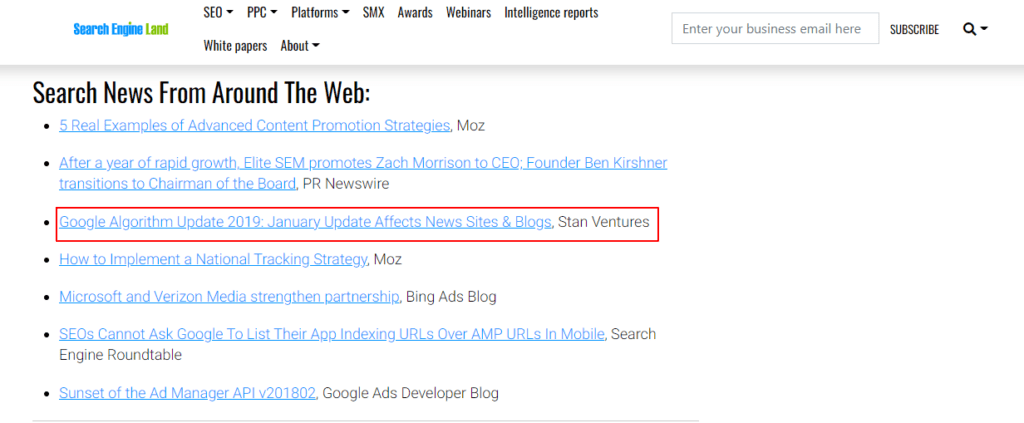
Task: Open Intelligence reports from navigation
Action: (551, 13)
